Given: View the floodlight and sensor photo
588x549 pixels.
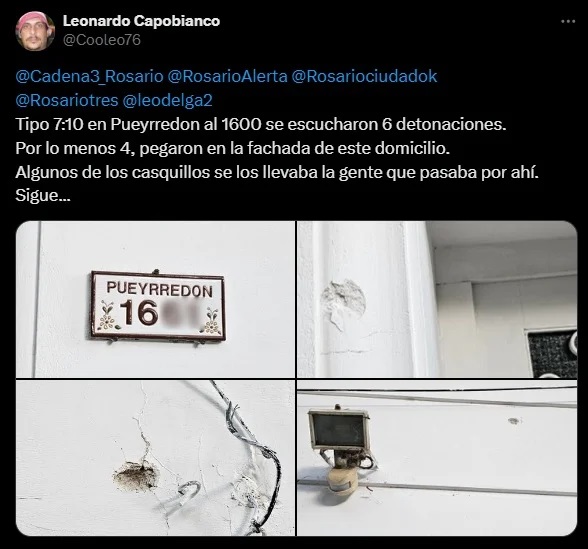Looking at the screenshot, I should [x=437, y=458].
